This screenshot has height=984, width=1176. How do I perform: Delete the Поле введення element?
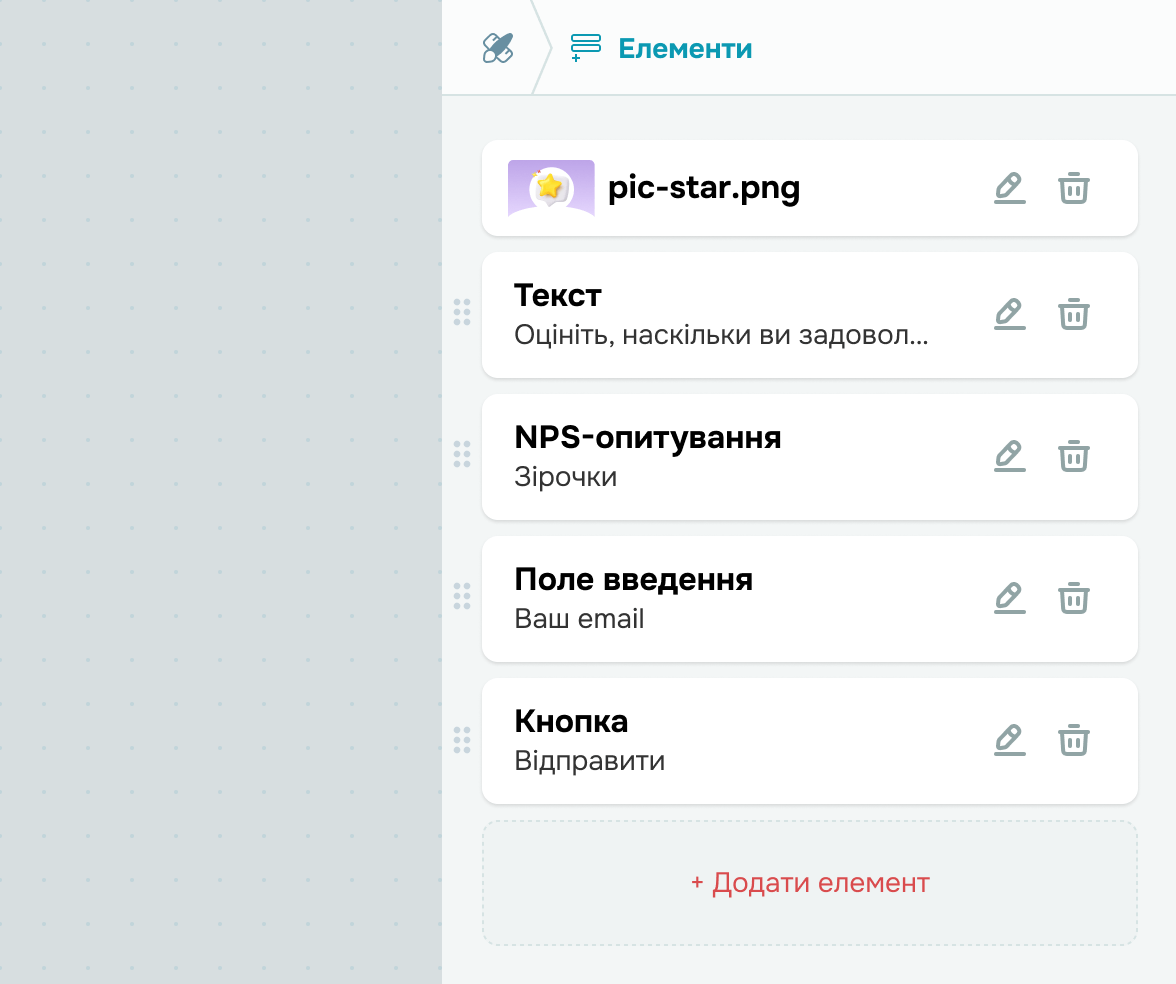1074,598
